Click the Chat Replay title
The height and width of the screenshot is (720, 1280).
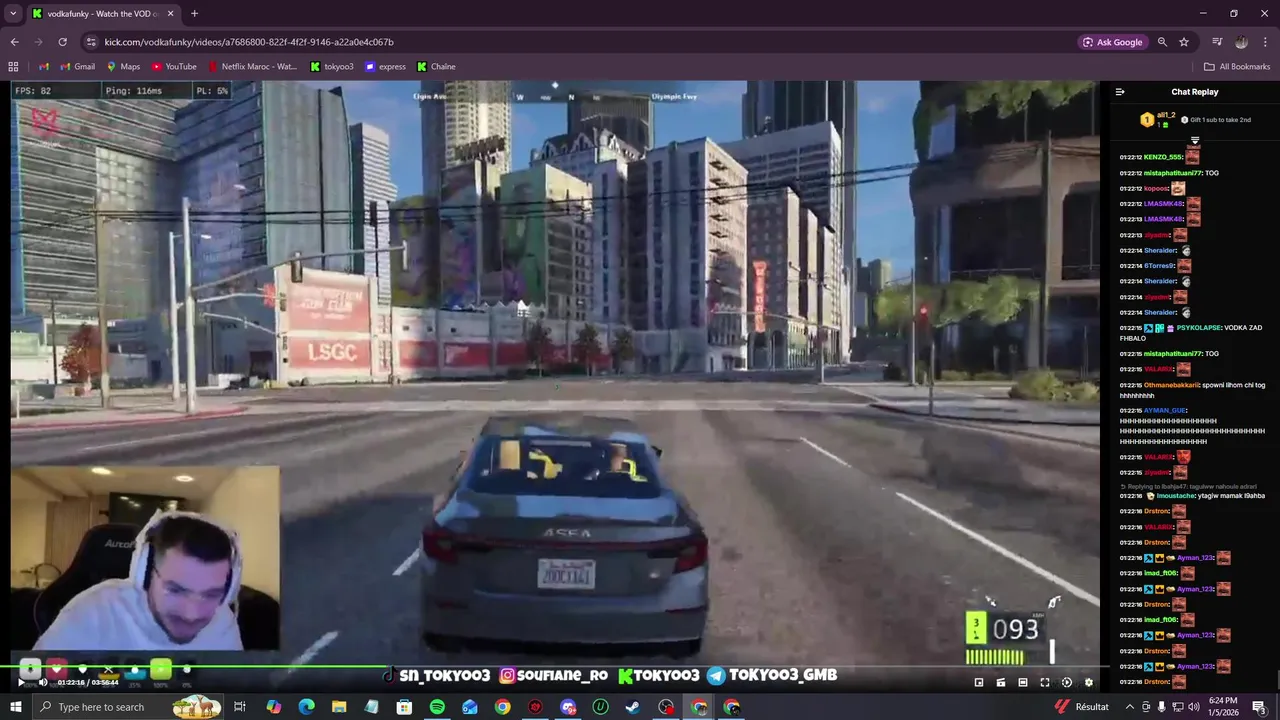(1195, 92)
